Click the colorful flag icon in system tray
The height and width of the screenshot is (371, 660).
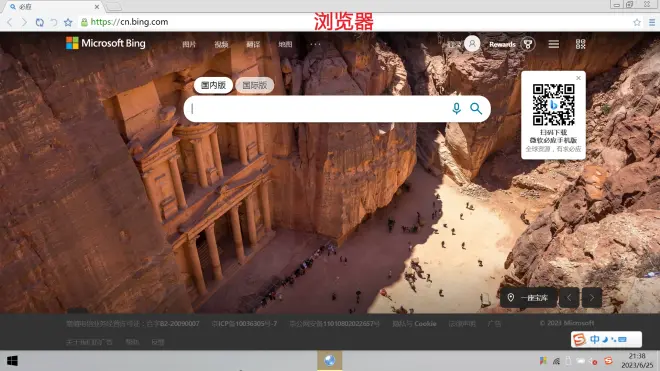pos(543,361)
